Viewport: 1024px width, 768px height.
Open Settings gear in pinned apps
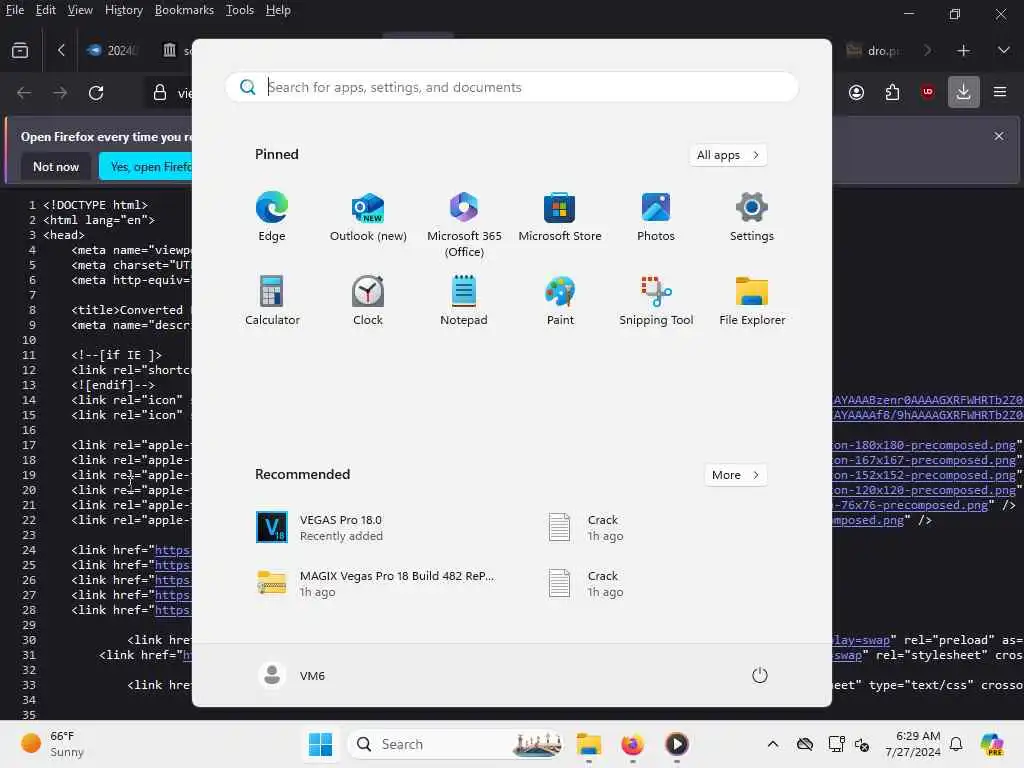click(752, 216)
